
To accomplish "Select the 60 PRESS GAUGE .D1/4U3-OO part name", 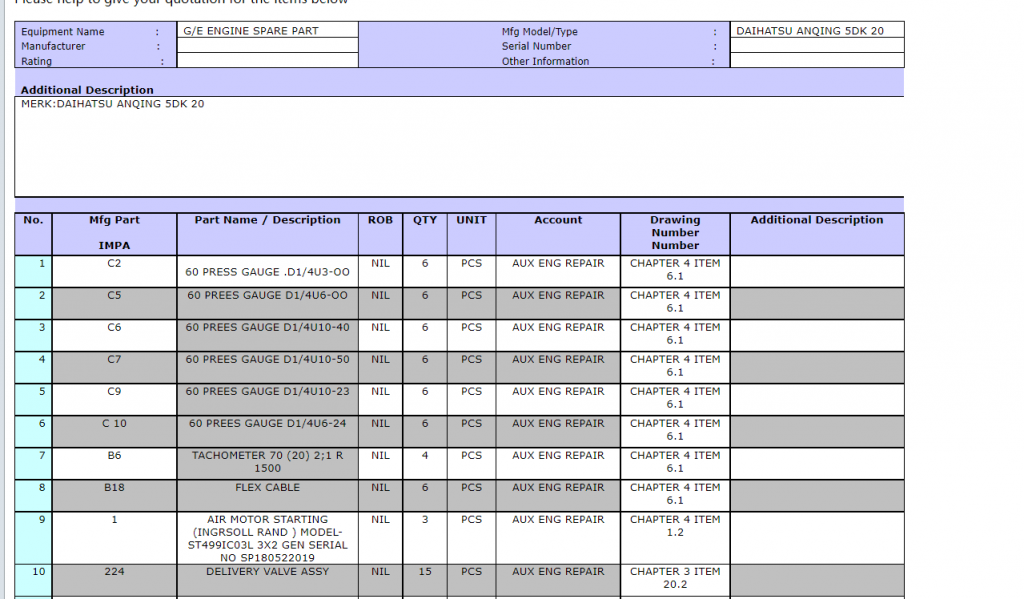I will [267, 271].
